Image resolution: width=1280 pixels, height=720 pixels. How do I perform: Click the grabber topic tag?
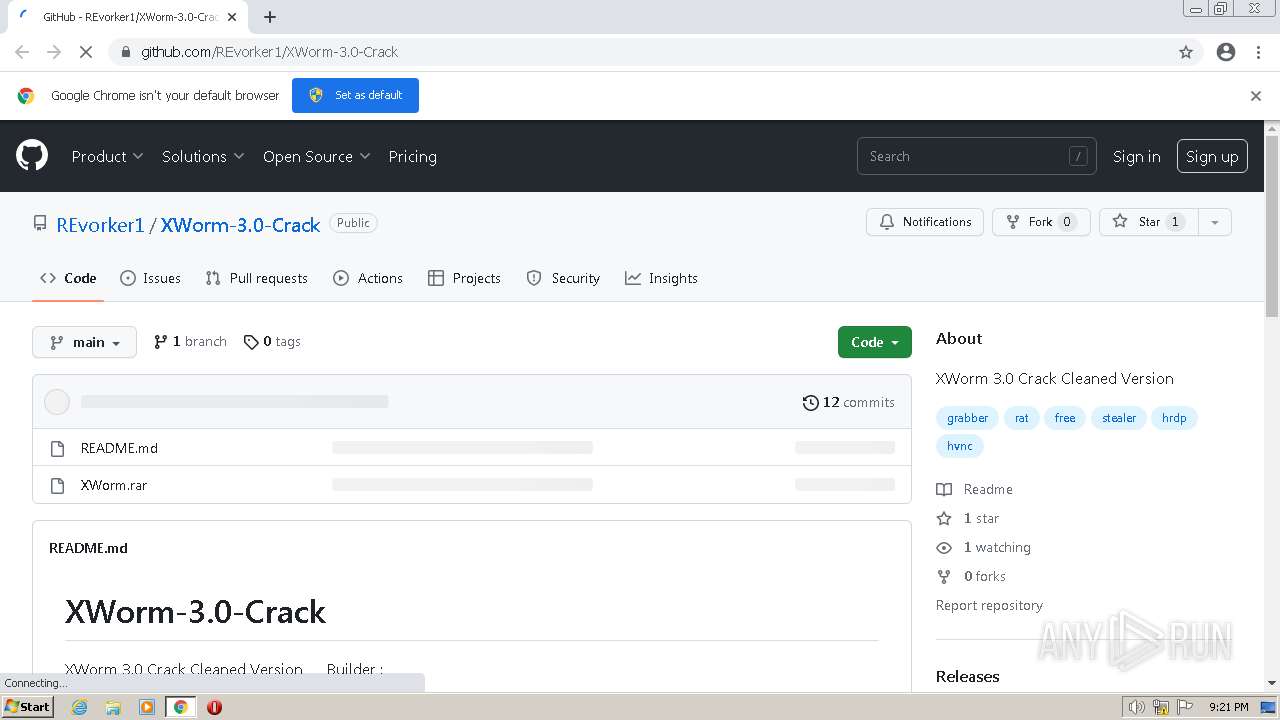pyautogui.click(x=967, y=418)
